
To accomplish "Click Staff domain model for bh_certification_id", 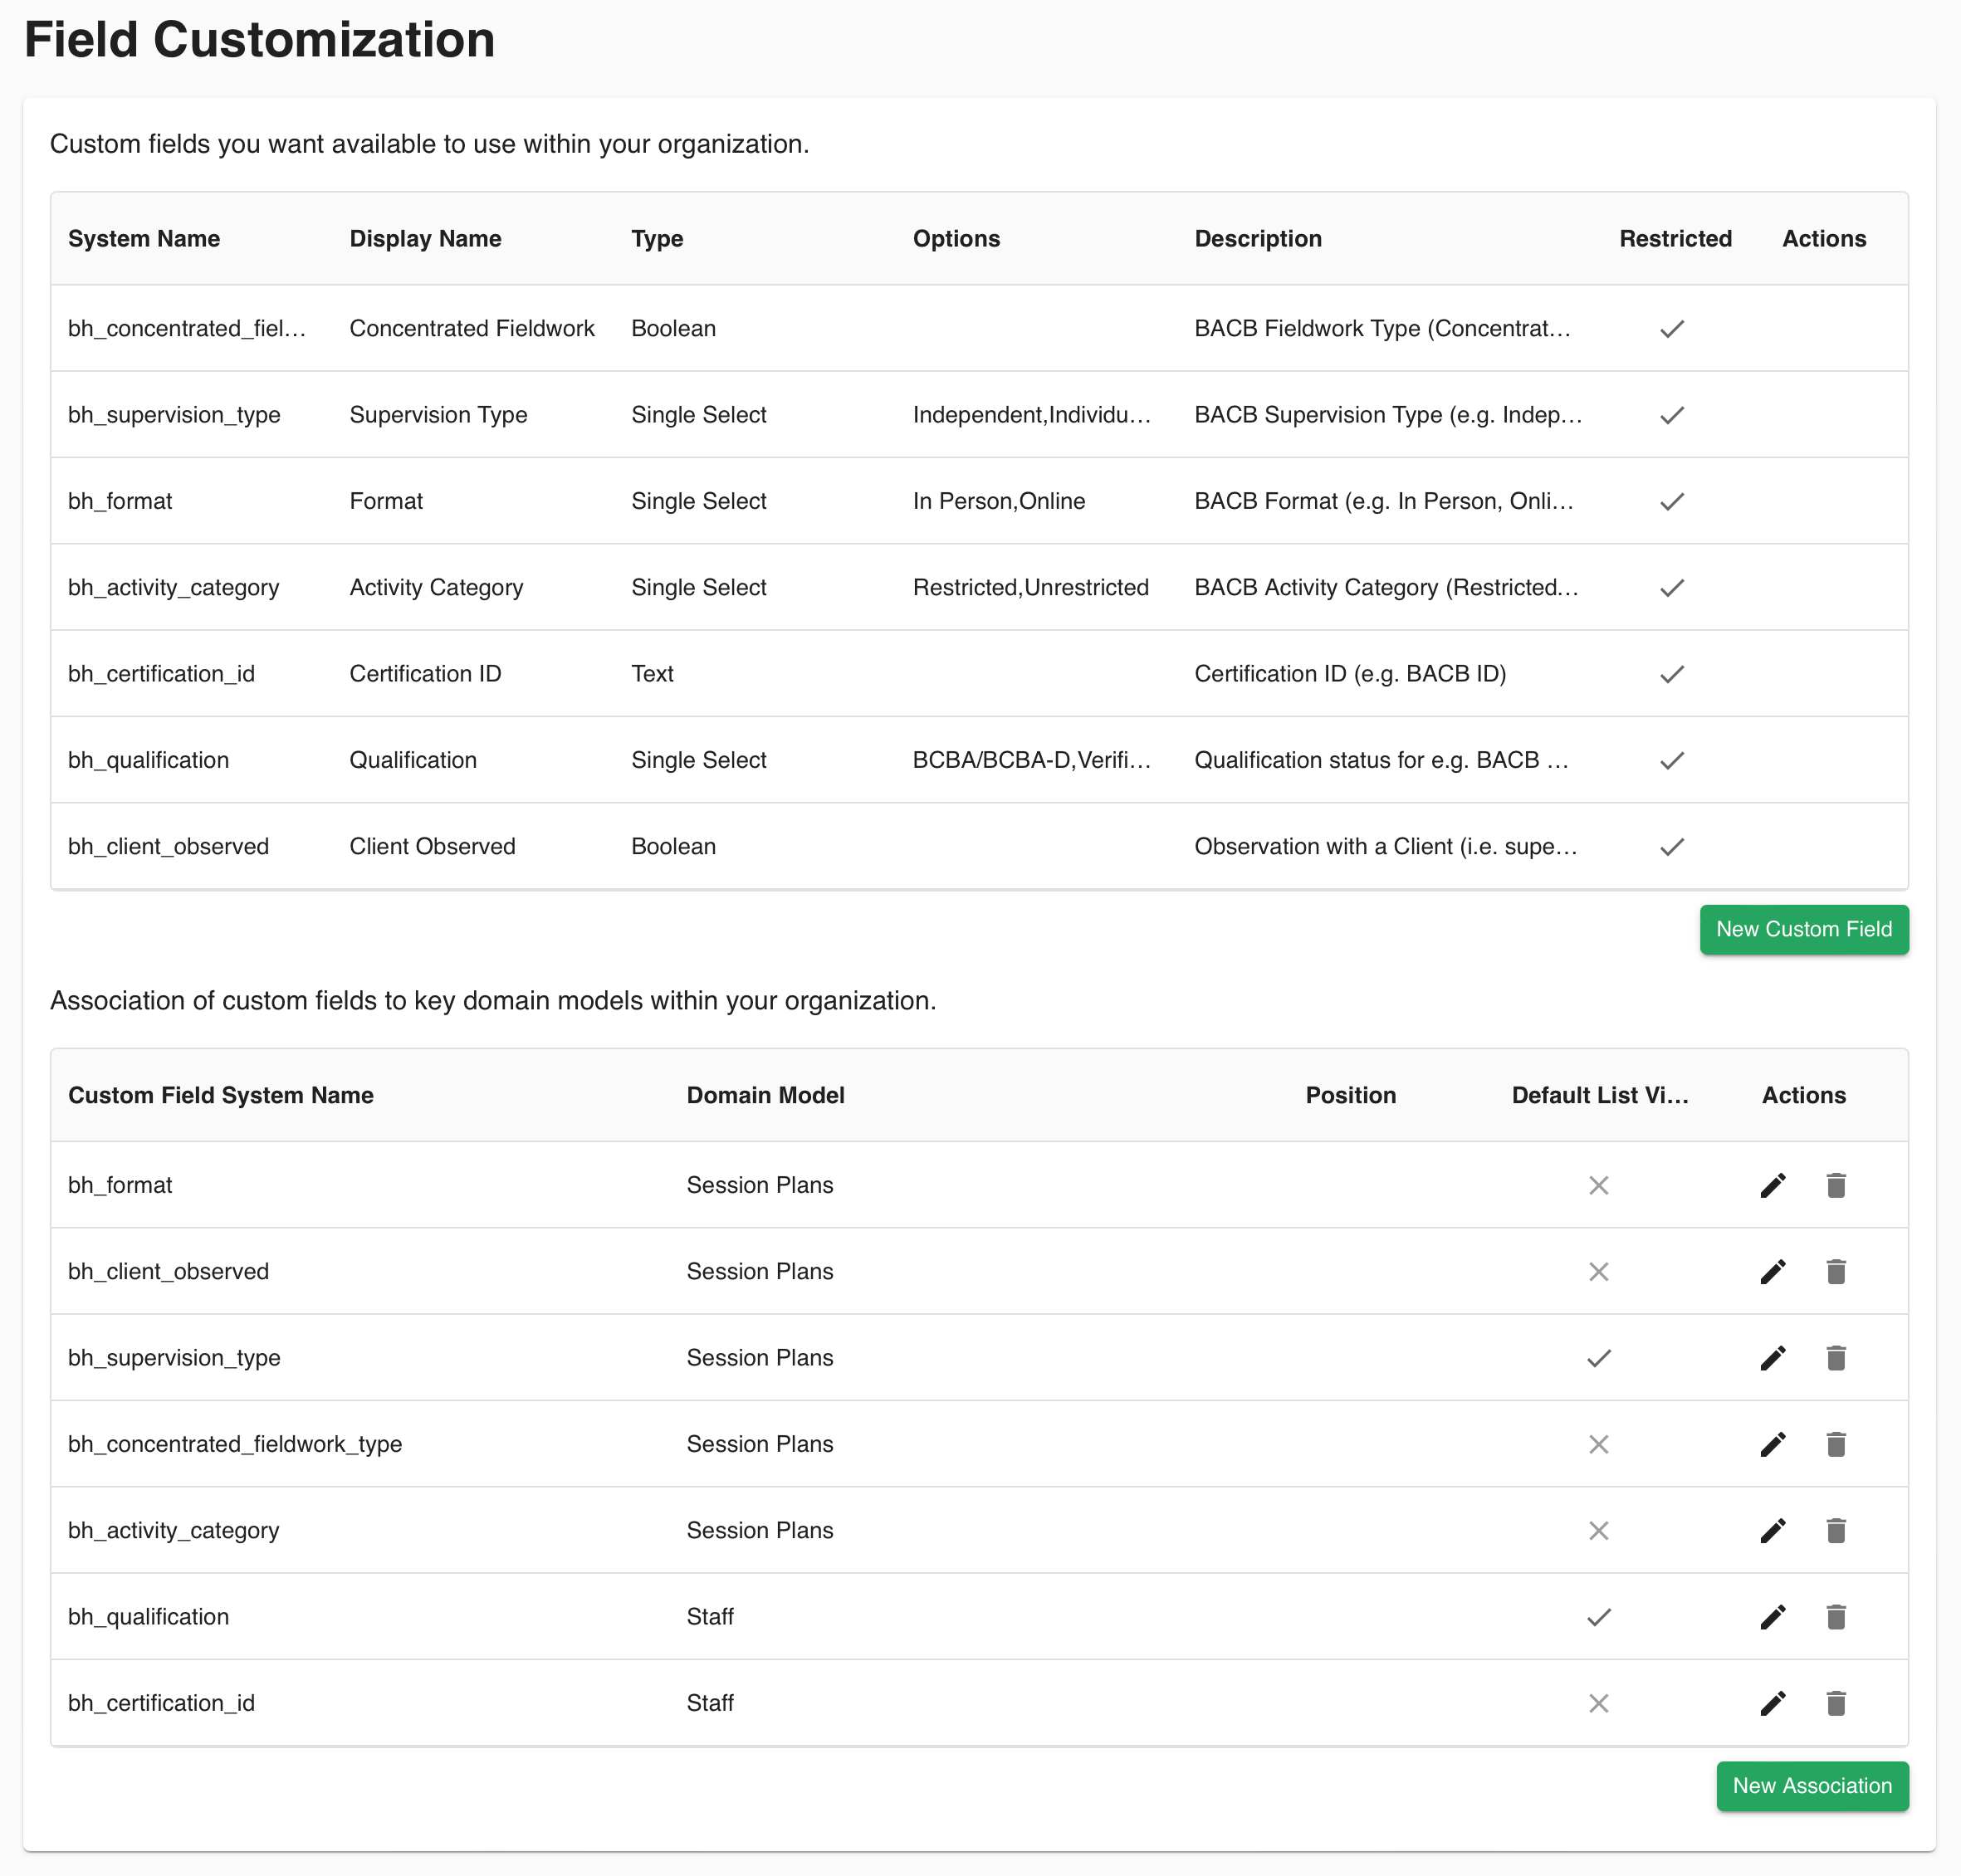I will click(710, 1703).
